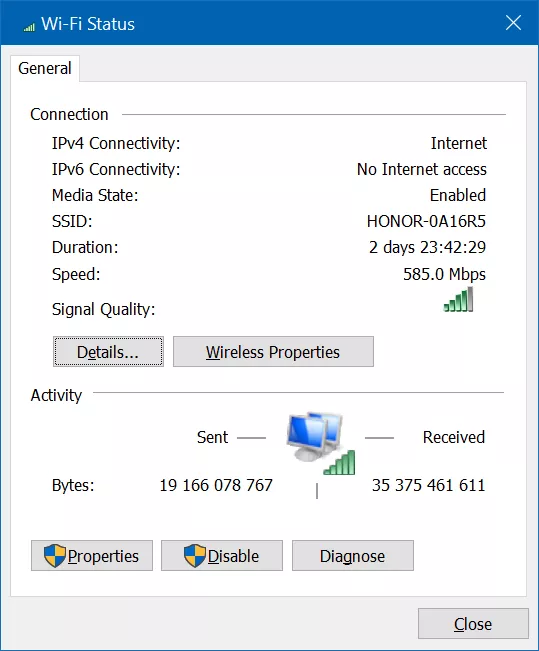The width and height of the screenshot is (539, 651).
Task: Click the Duration value 2 days 23:42:29
Action: click(x=427, y=247)
